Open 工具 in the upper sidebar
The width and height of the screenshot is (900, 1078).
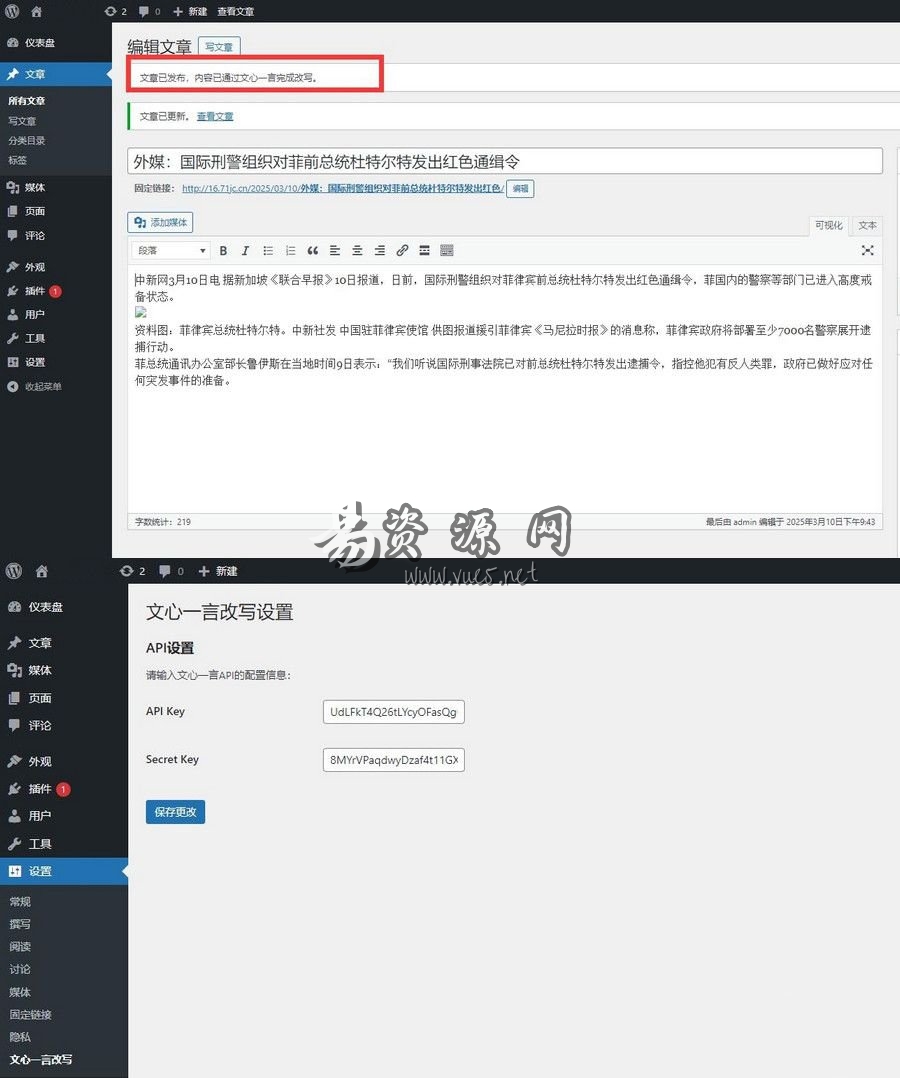pyautogui.click(x=34, y=338)
